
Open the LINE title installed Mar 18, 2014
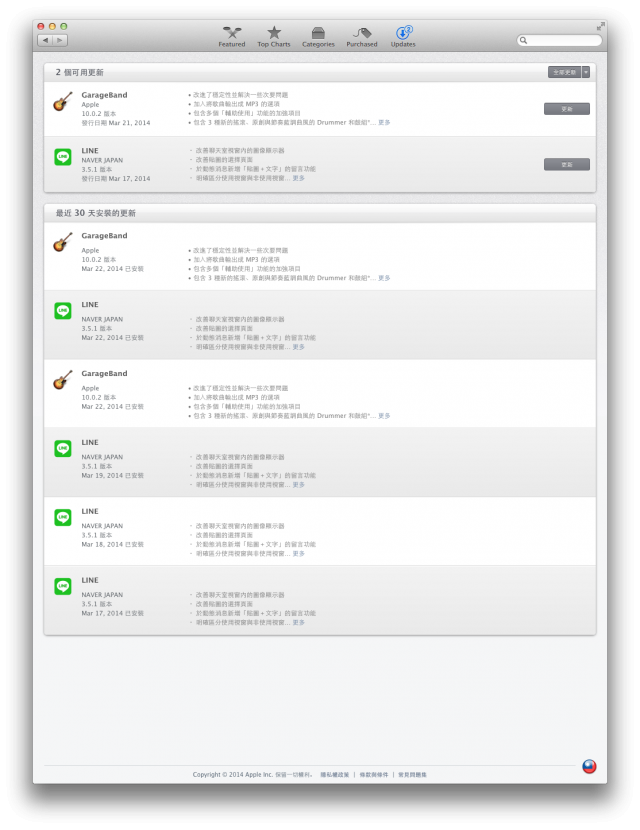tap(90, 511)
